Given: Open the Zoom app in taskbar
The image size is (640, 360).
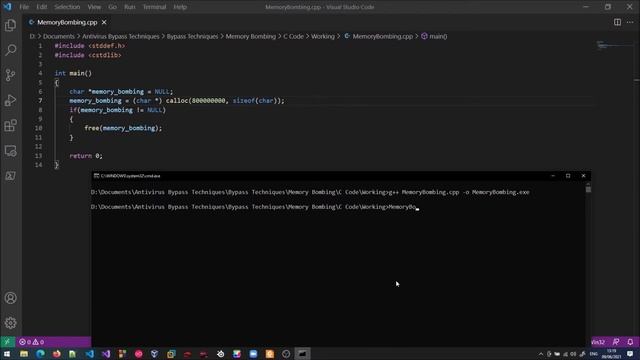Looking at the screenshot, I should (253, 354).
